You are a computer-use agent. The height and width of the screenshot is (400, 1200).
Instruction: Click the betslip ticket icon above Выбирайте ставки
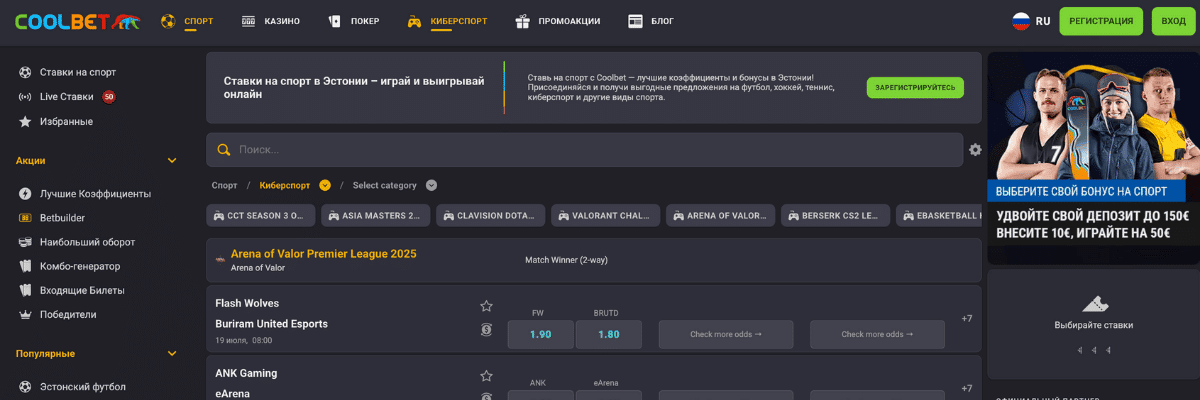click(1094, 305)
